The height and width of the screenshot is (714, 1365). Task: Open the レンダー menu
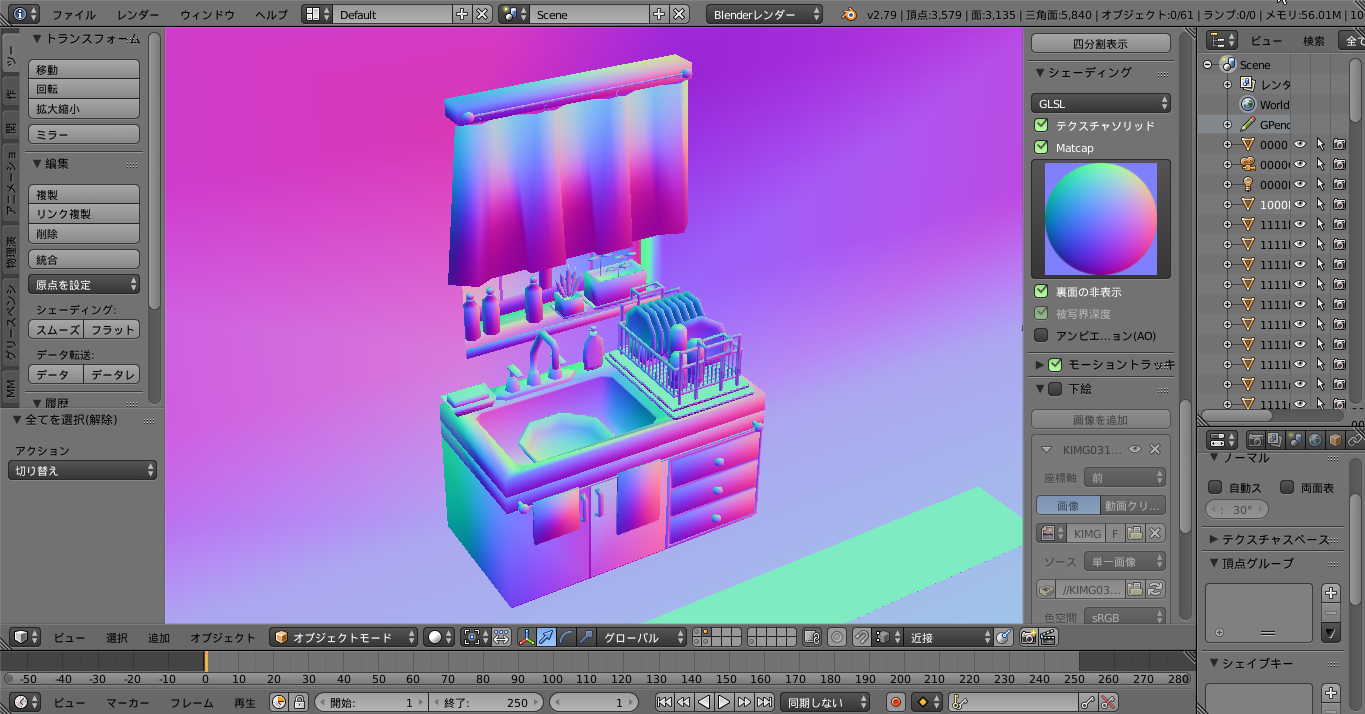(x=138, y=14)
